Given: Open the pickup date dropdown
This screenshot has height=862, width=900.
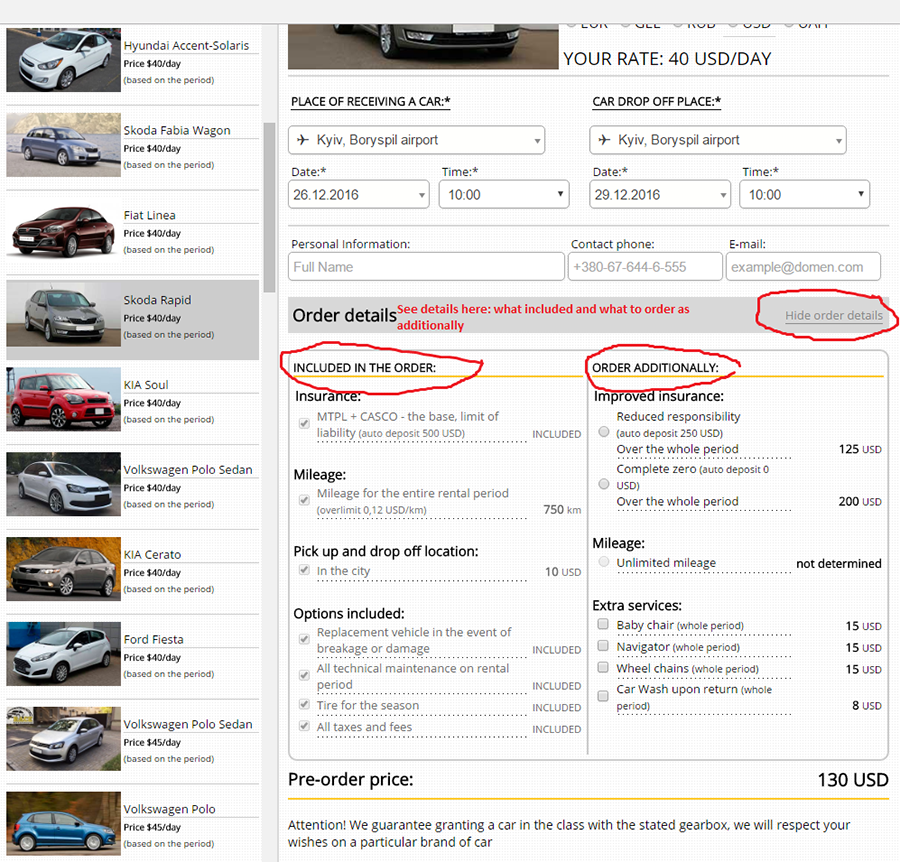Looking at the screenshot, I should pyautogui.click(x=358, y=194).
